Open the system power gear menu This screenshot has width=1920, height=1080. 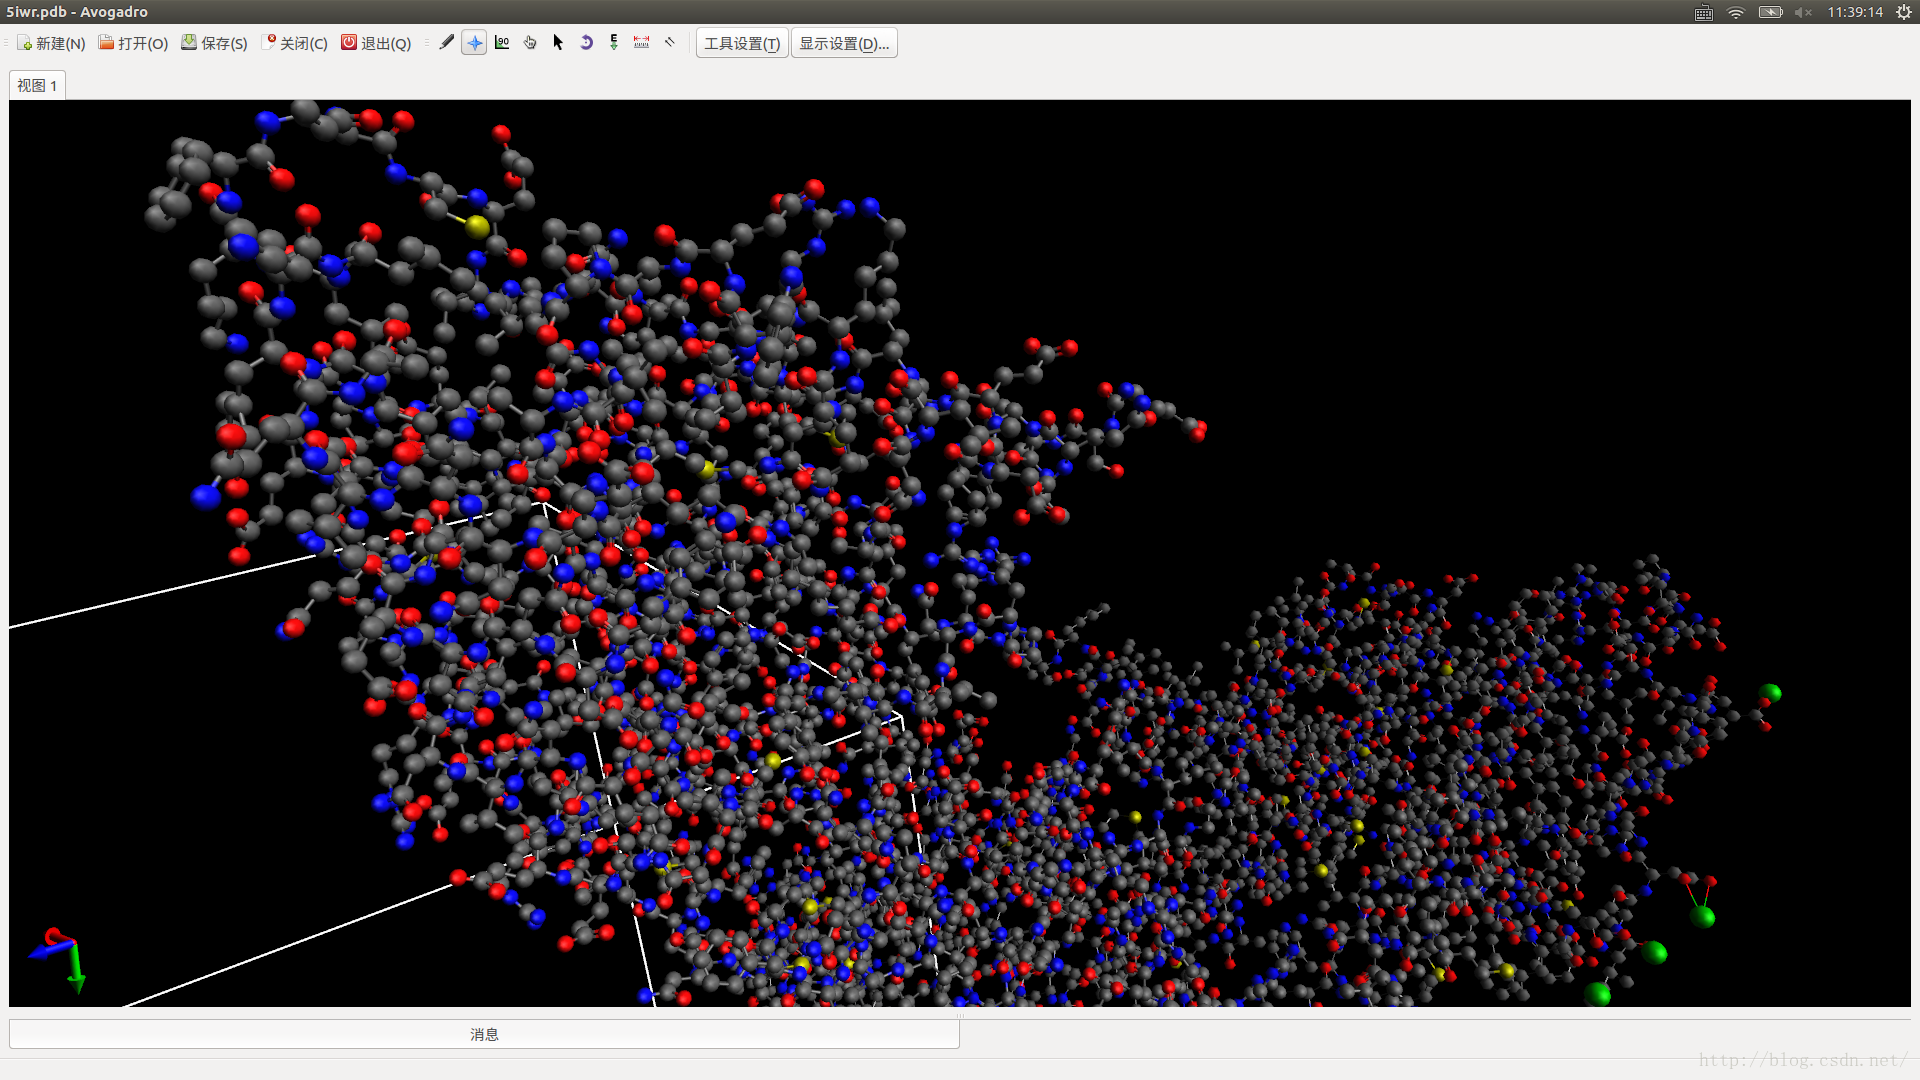[1903, 12]
